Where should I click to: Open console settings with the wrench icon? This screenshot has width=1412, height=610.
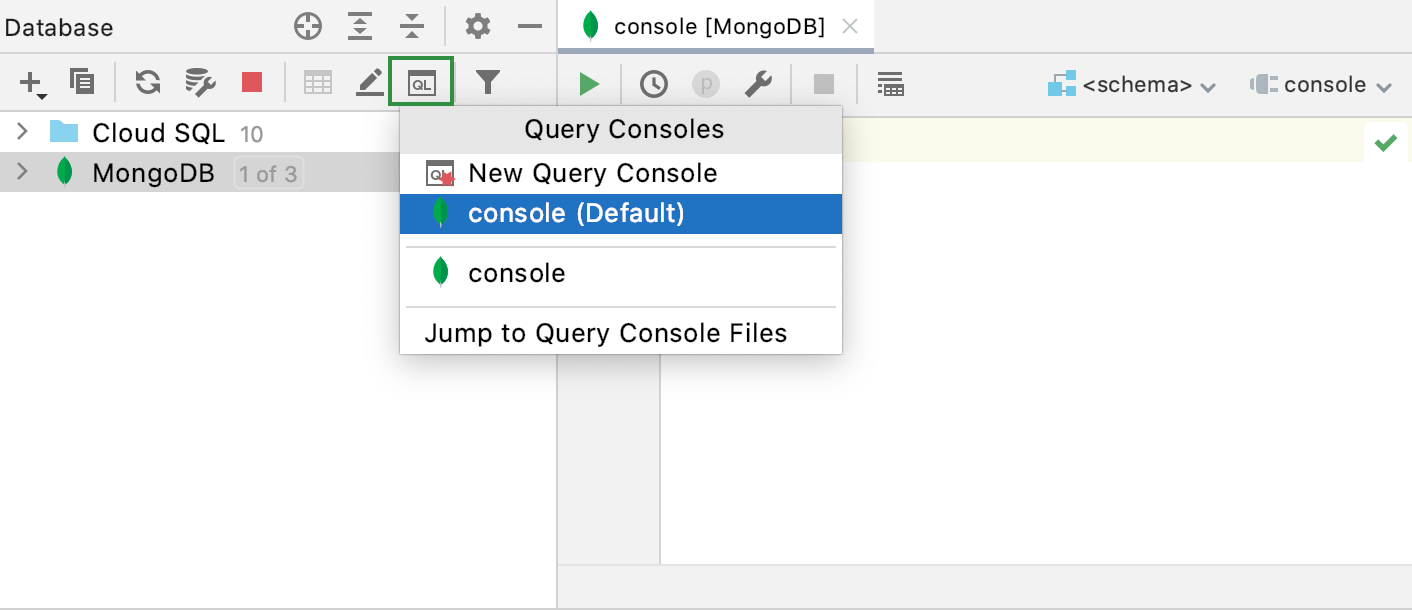click(x=759, y=84)
